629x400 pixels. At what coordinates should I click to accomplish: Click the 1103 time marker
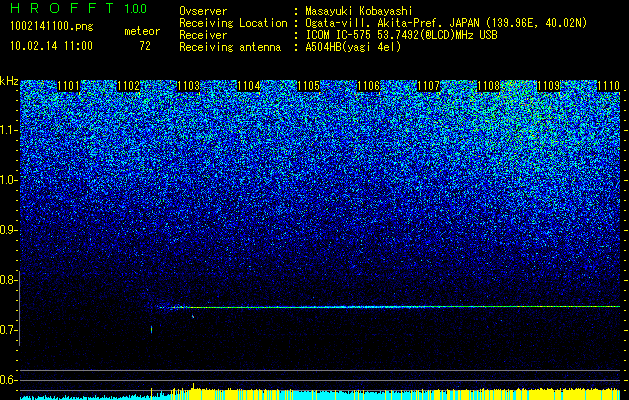188,86
